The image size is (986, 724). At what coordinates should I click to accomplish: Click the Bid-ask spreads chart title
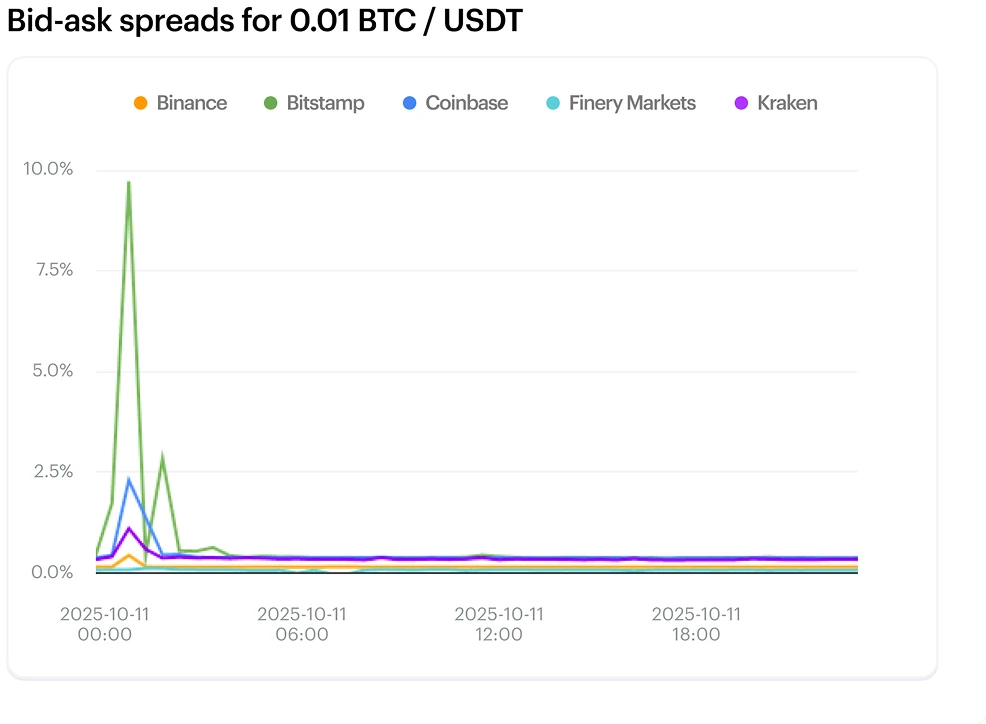pos(264,21)
